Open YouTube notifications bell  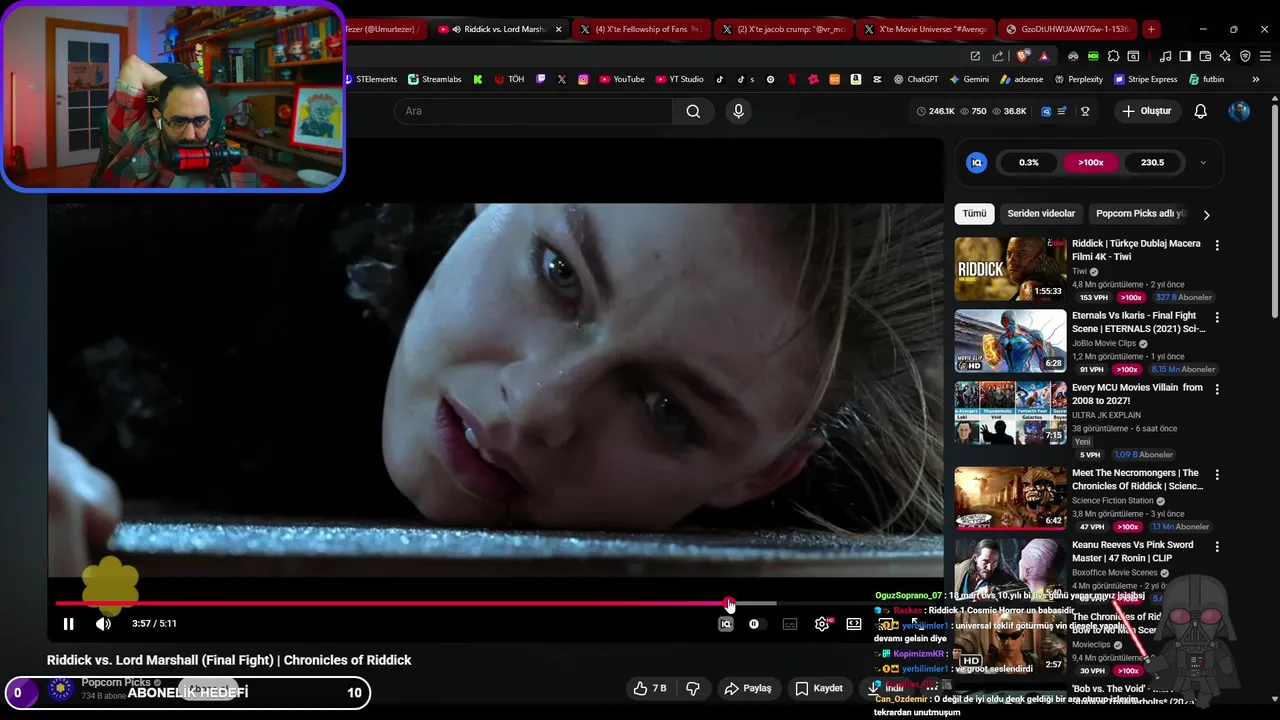click(x=1201, y=111)
